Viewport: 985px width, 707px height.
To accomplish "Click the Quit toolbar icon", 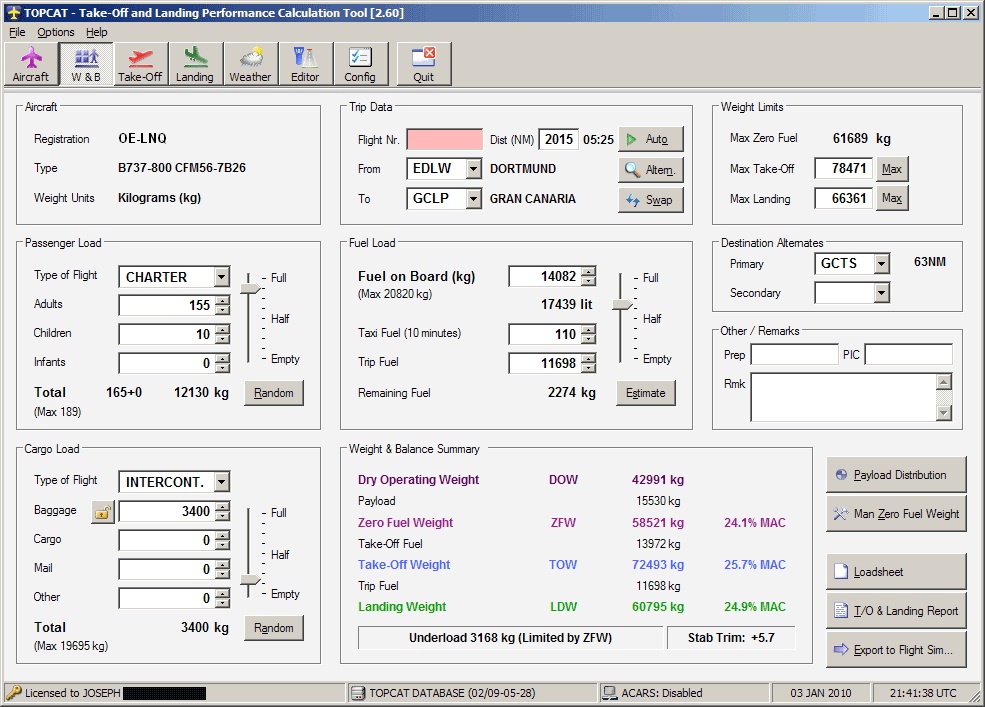I will click(424, 65).
